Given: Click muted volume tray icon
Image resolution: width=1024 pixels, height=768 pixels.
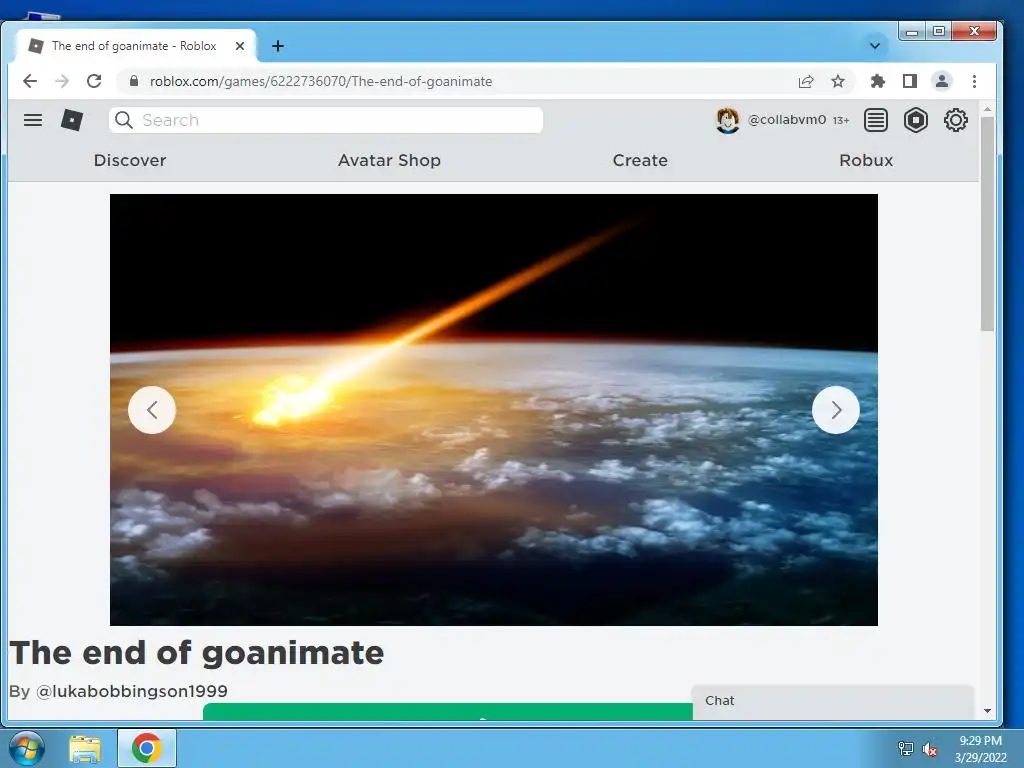Looking at the screenshot, I should pyautogui.click(x=930, y=749).
